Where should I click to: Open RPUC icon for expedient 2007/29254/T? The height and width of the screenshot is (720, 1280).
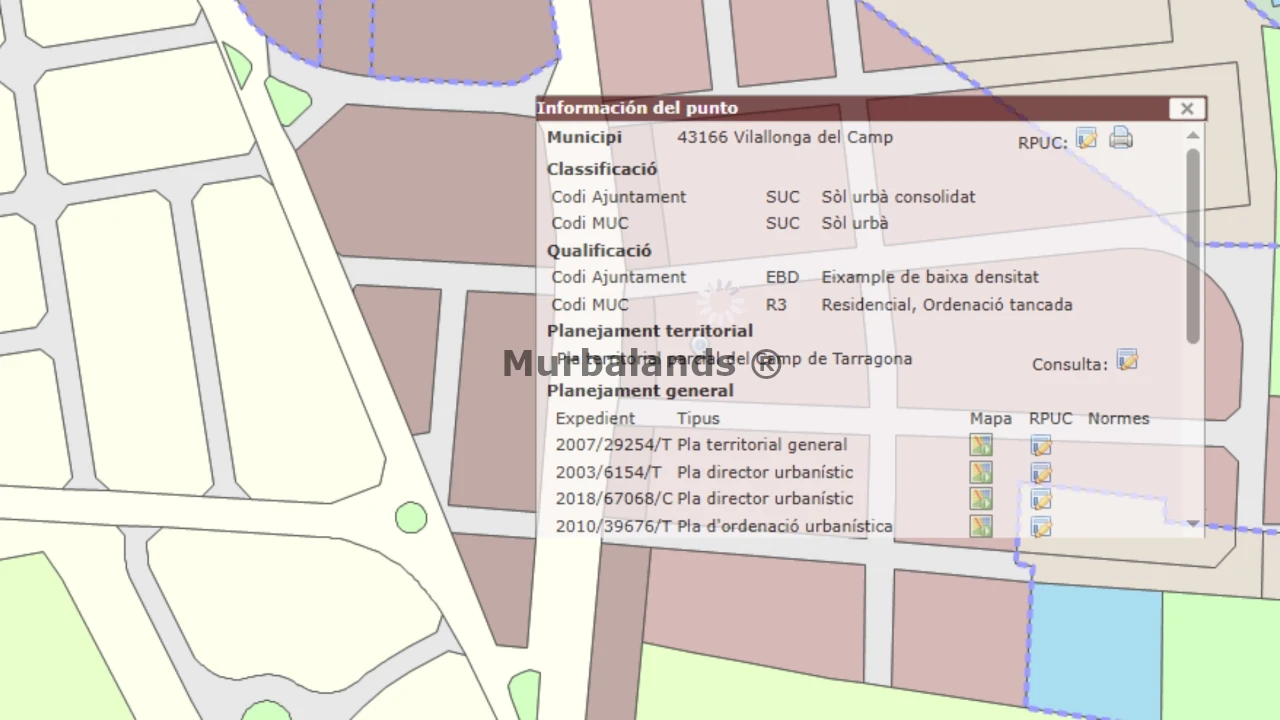coord(1041,446)
